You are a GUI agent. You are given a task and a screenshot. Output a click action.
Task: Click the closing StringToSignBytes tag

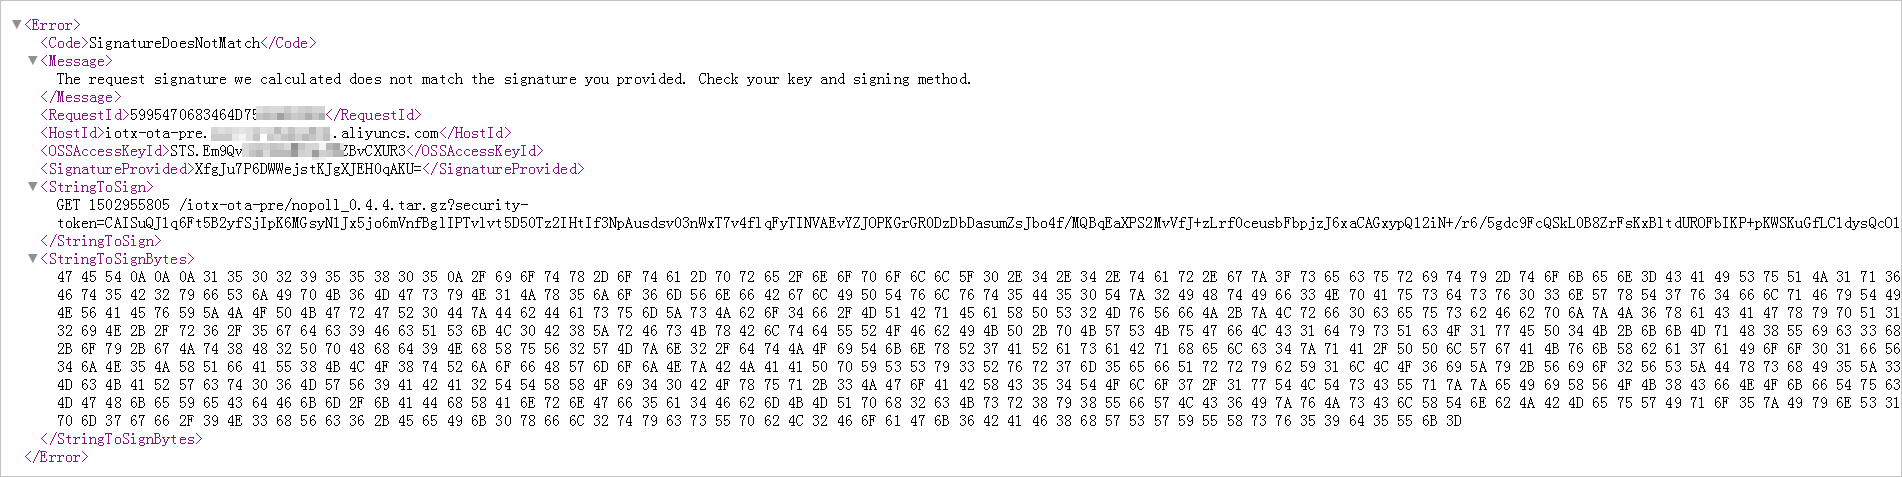coord(118,439)
